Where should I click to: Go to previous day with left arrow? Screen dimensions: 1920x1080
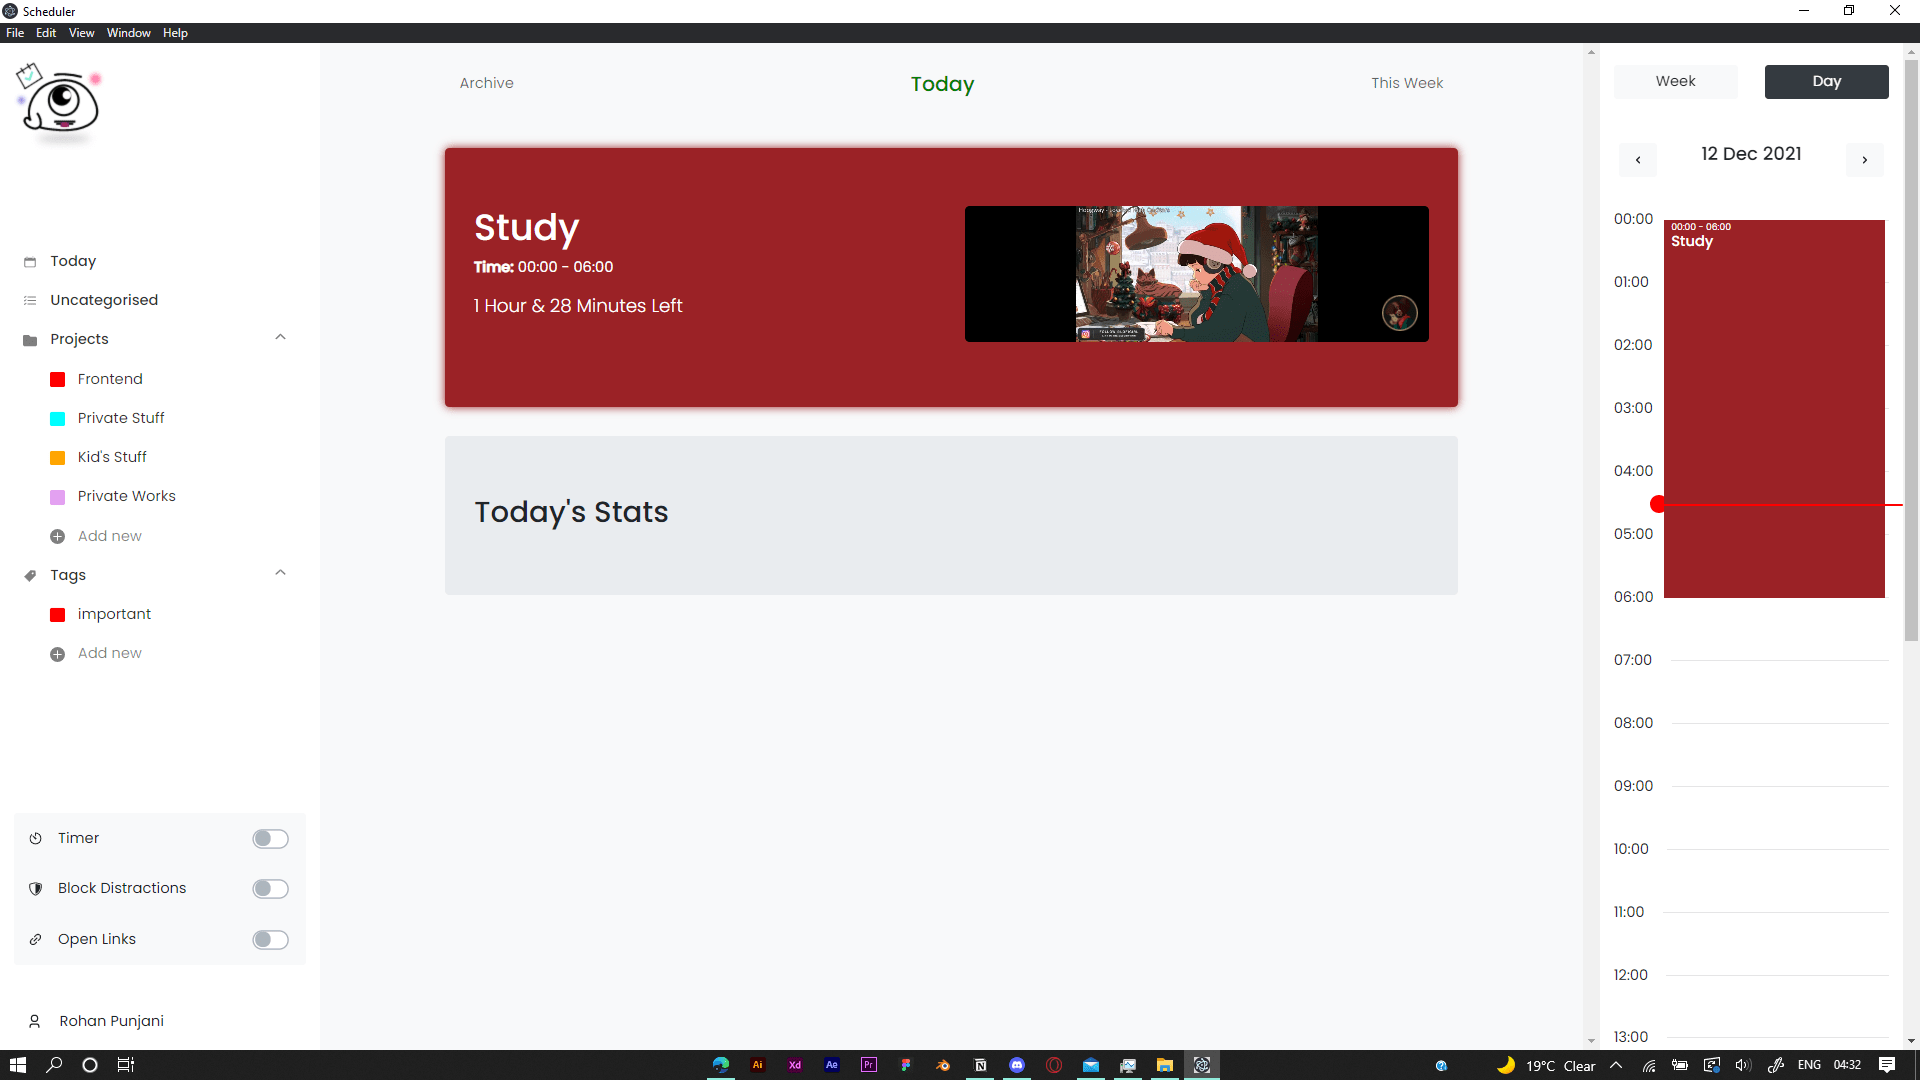1638,160
